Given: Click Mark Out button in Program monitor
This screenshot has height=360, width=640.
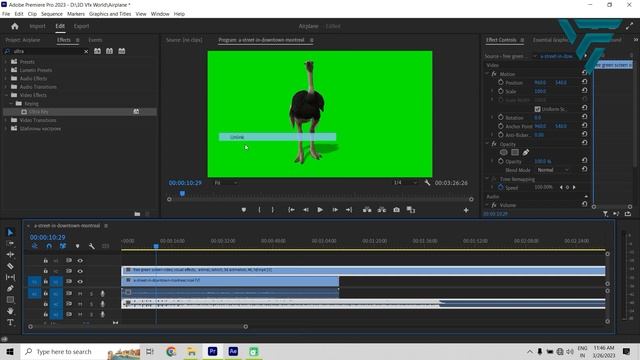Looking at the screenshot, I should point(273,210).
